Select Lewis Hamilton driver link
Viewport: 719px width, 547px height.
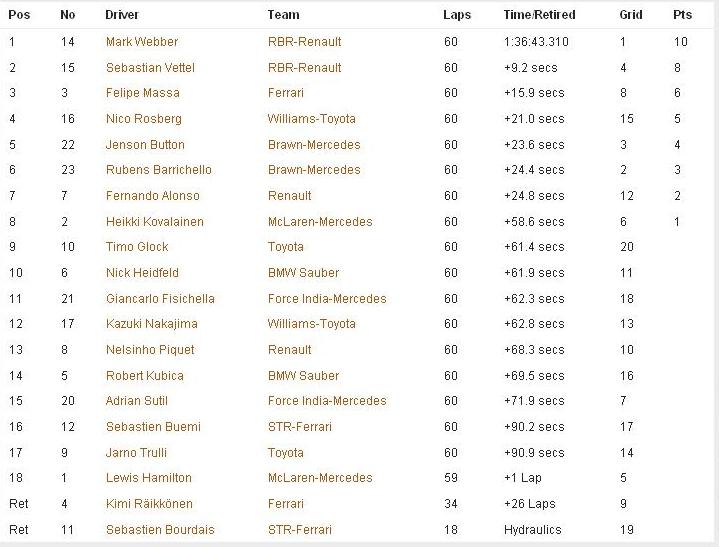pyautogui.click(x=149, y=478)
